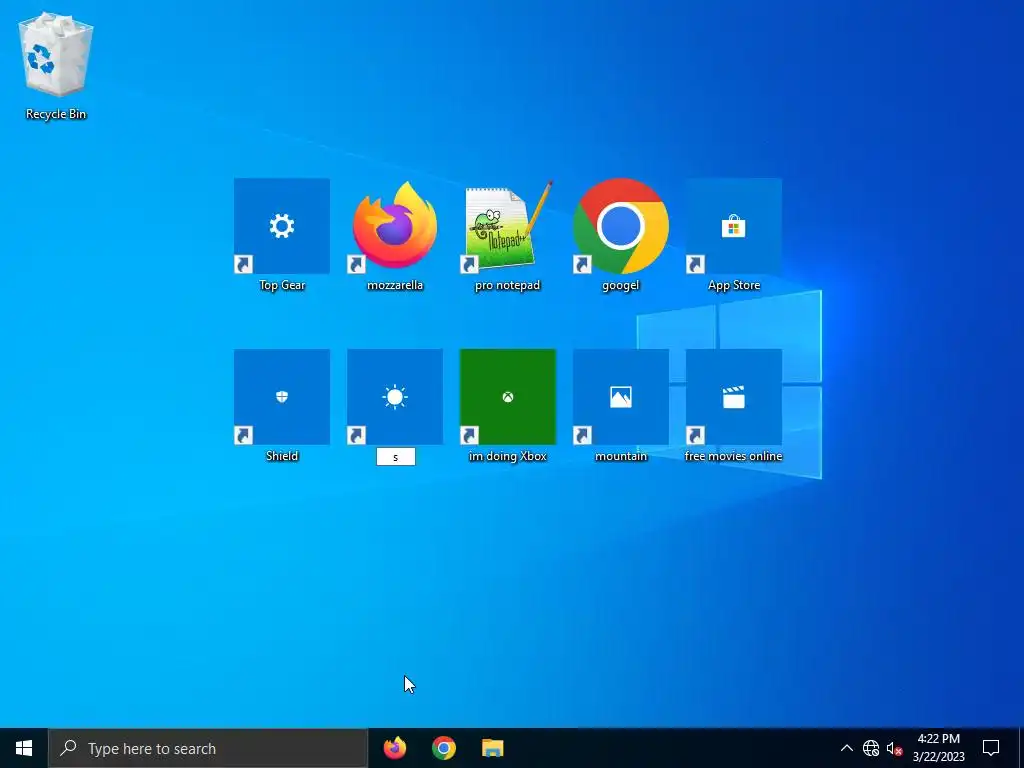Click the 'Recycle Bin' label text
The height and width of the screenshot is (768, 1024).
click(56, 114)
